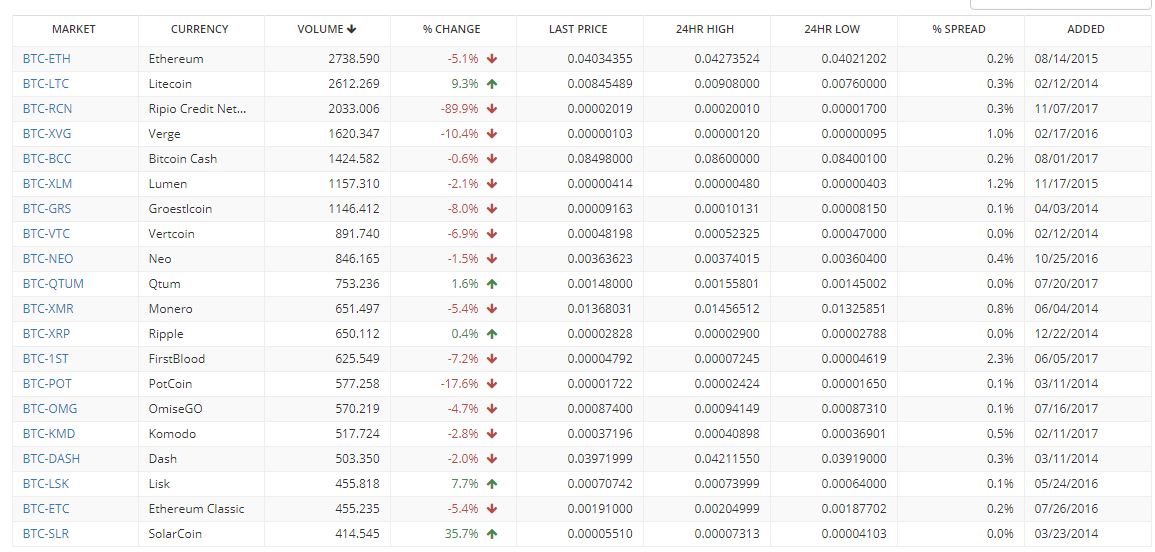Screen dimensions: 1155x552
Task: Open the BTC-BCC market link
Action: click(47, 159)
